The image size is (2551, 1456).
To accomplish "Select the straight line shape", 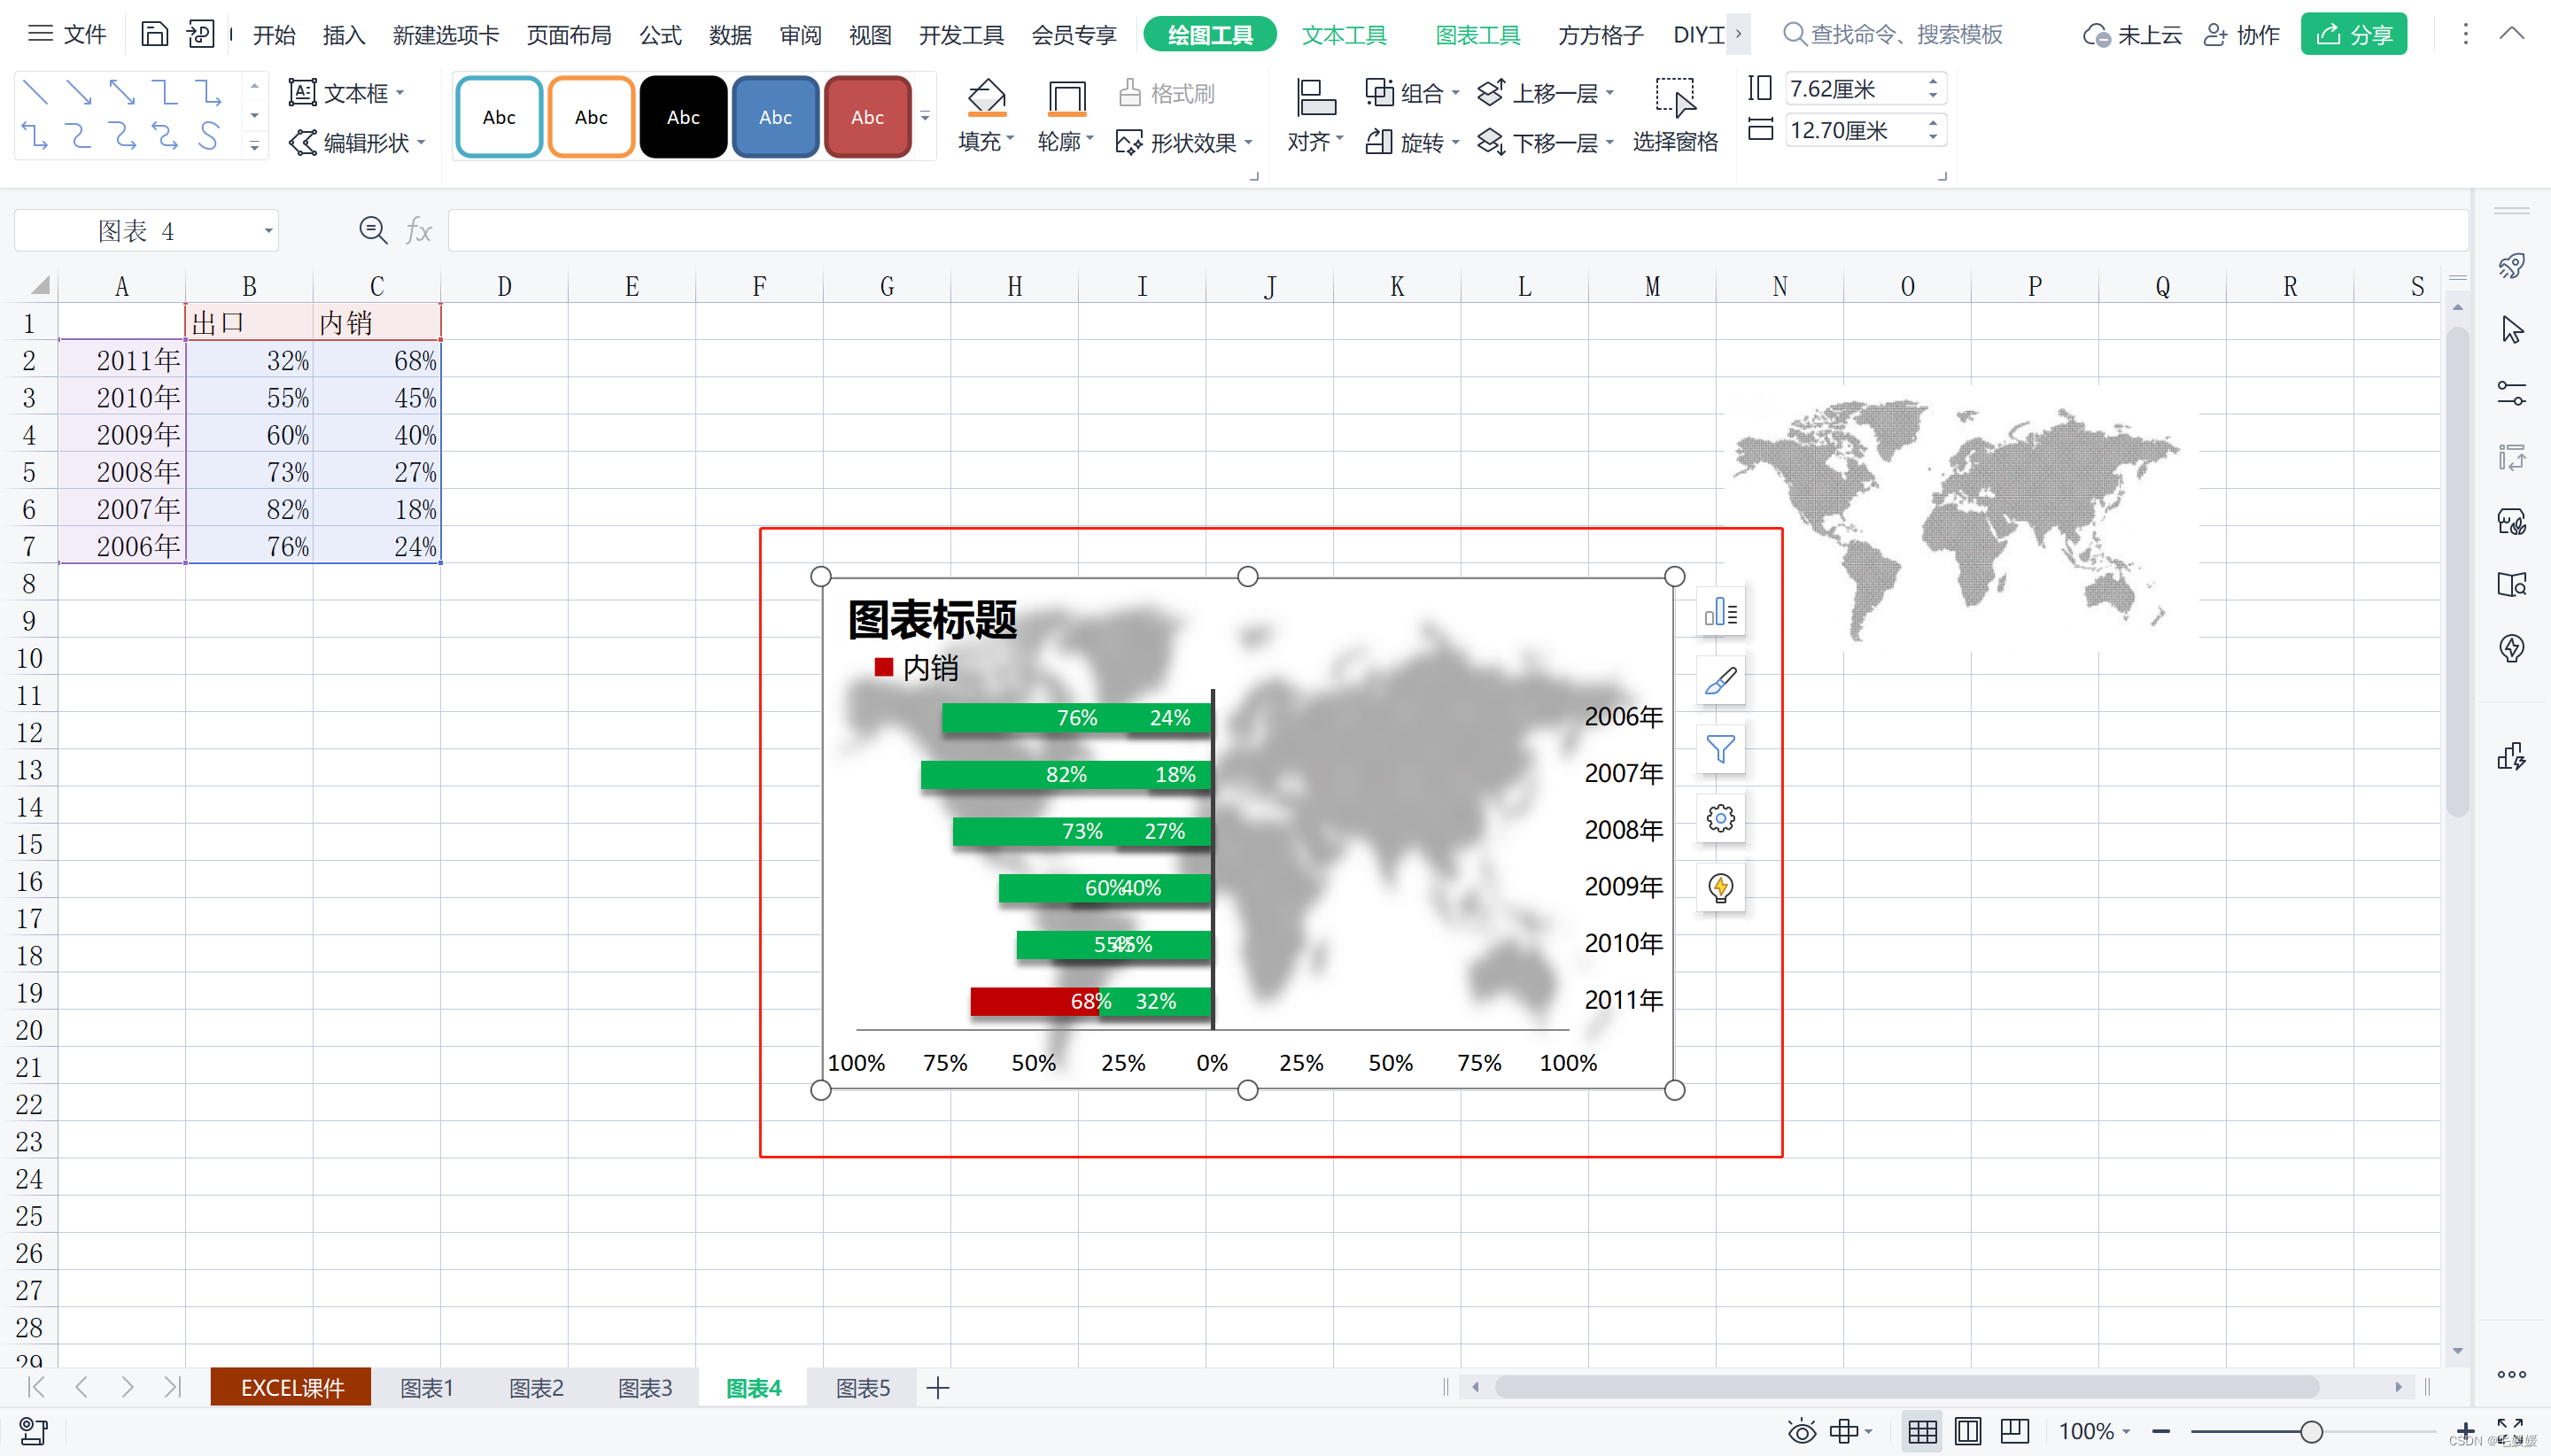I will (36, 92).
